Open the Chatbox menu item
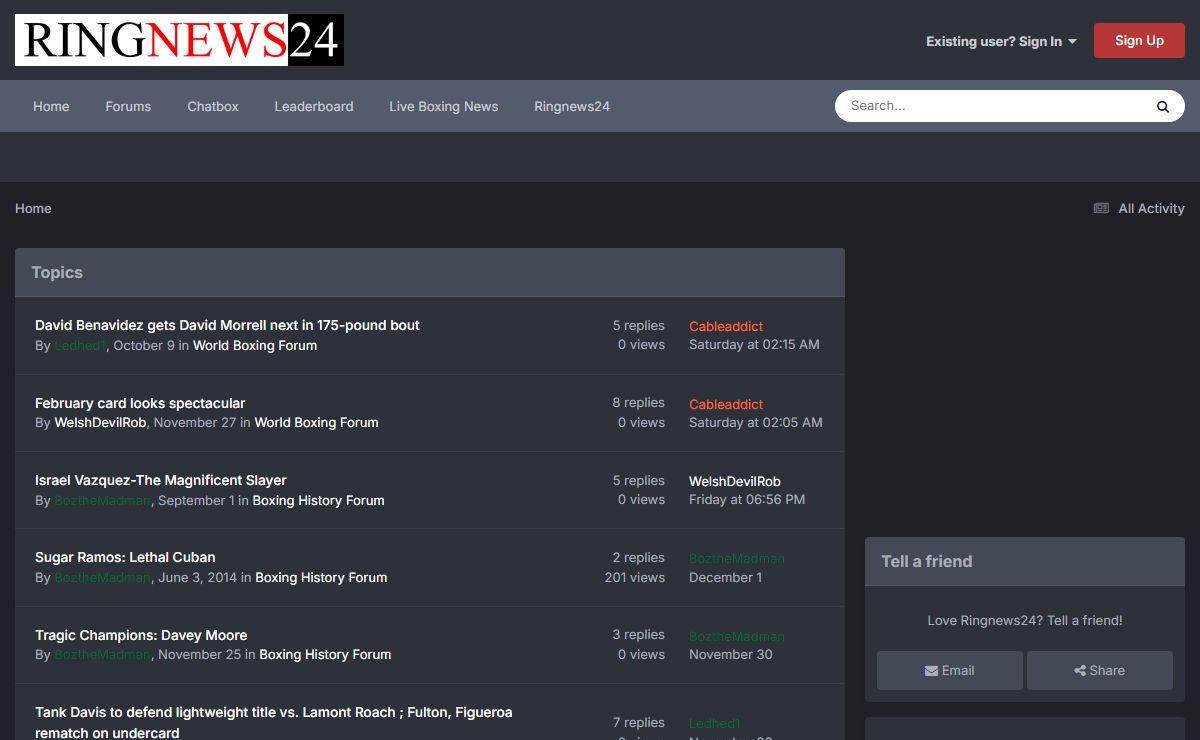This screenshot has height=740, width=1200. pos(213,106)
